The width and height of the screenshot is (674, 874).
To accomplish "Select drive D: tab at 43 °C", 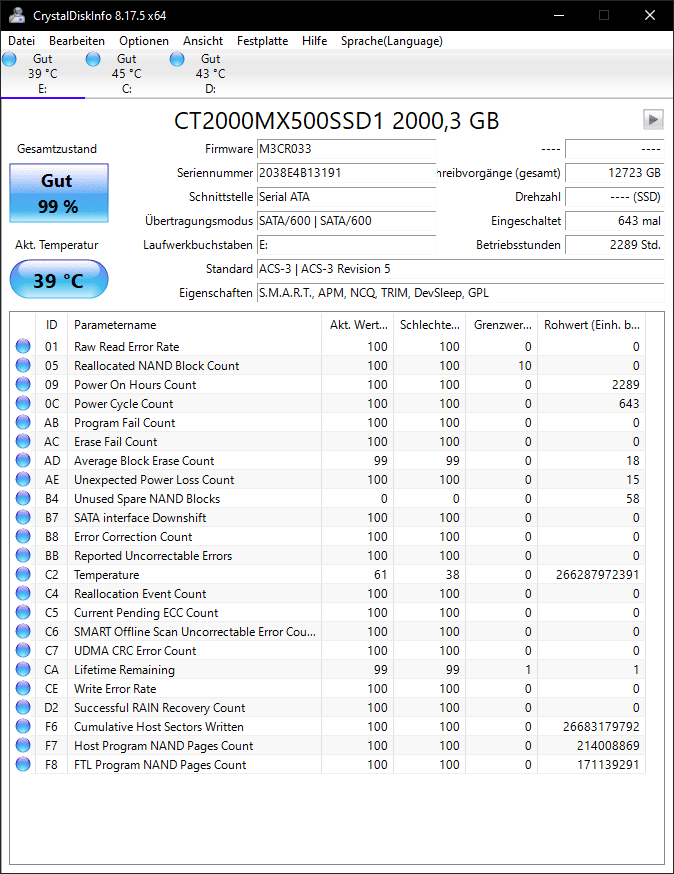I will [211, 74].
